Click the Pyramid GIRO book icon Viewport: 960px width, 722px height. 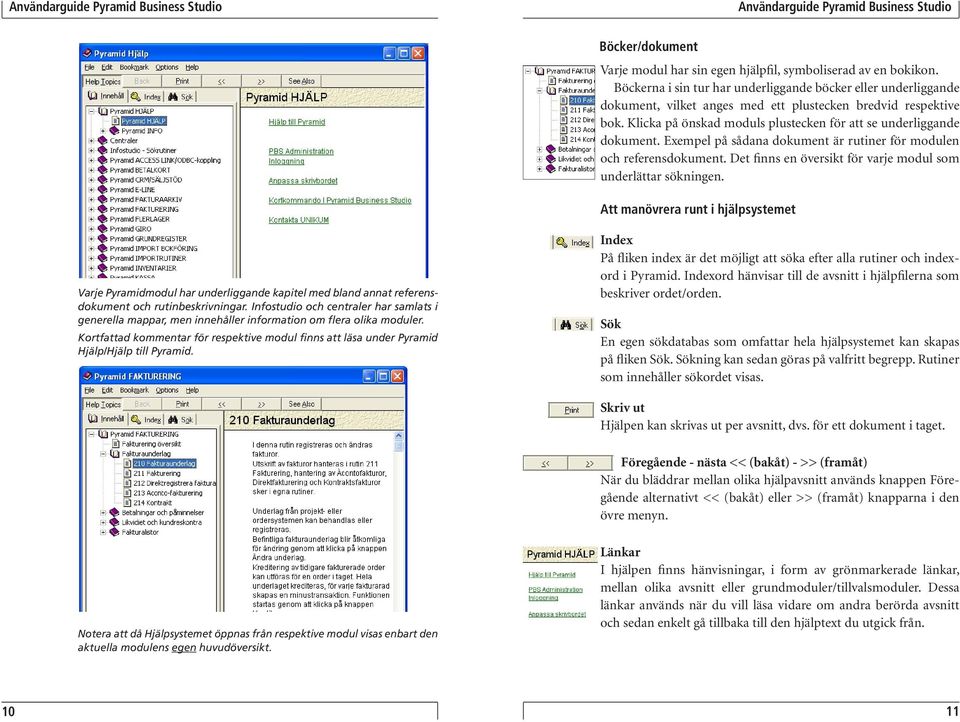point(103,229)
